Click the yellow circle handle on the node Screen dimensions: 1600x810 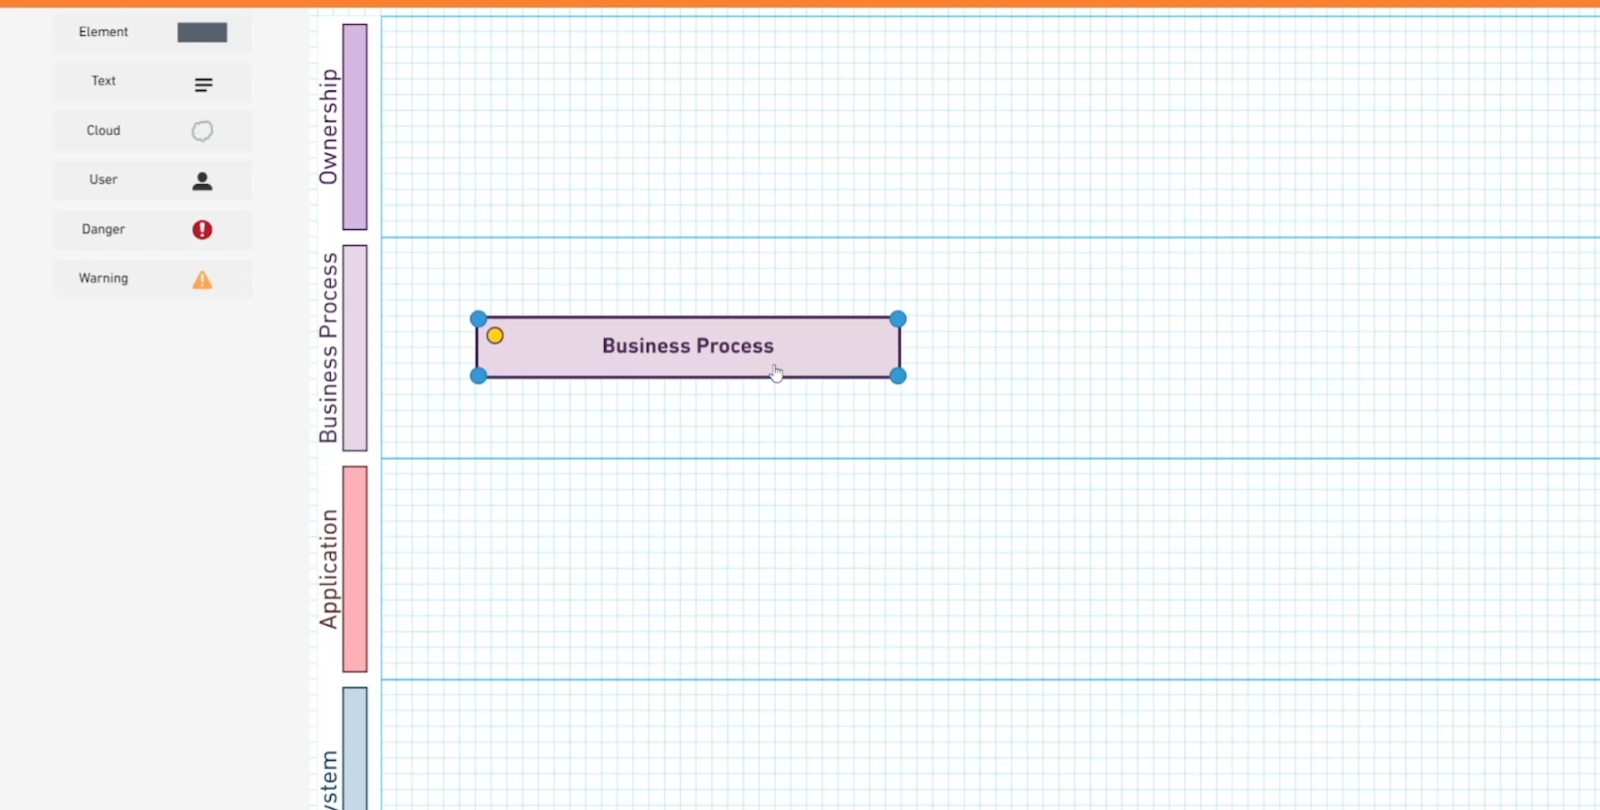pos(495,336)
